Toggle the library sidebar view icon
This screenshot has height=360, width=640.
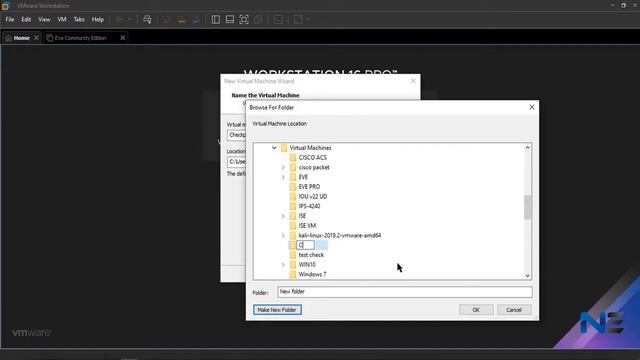click(x=216, y=20)
